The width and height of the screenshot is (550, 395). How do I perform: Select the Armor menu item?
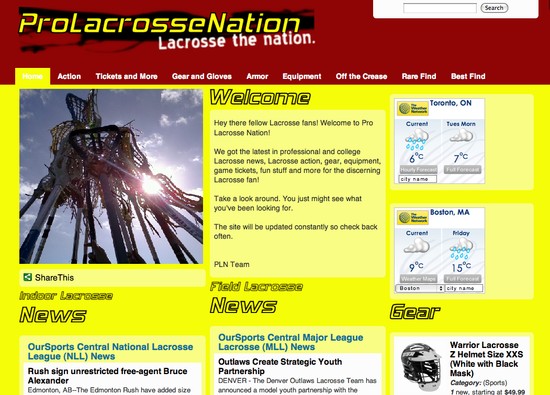point(257,76)
